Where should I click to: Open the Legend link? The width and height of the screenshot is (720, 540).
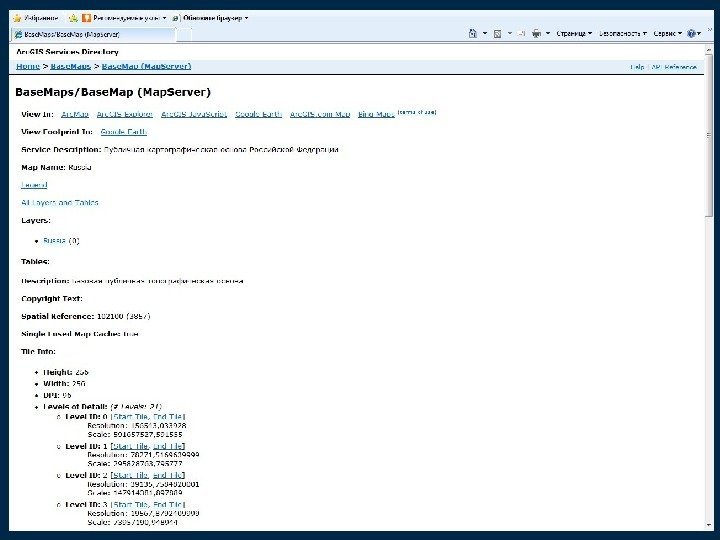(x=34, y=185)
